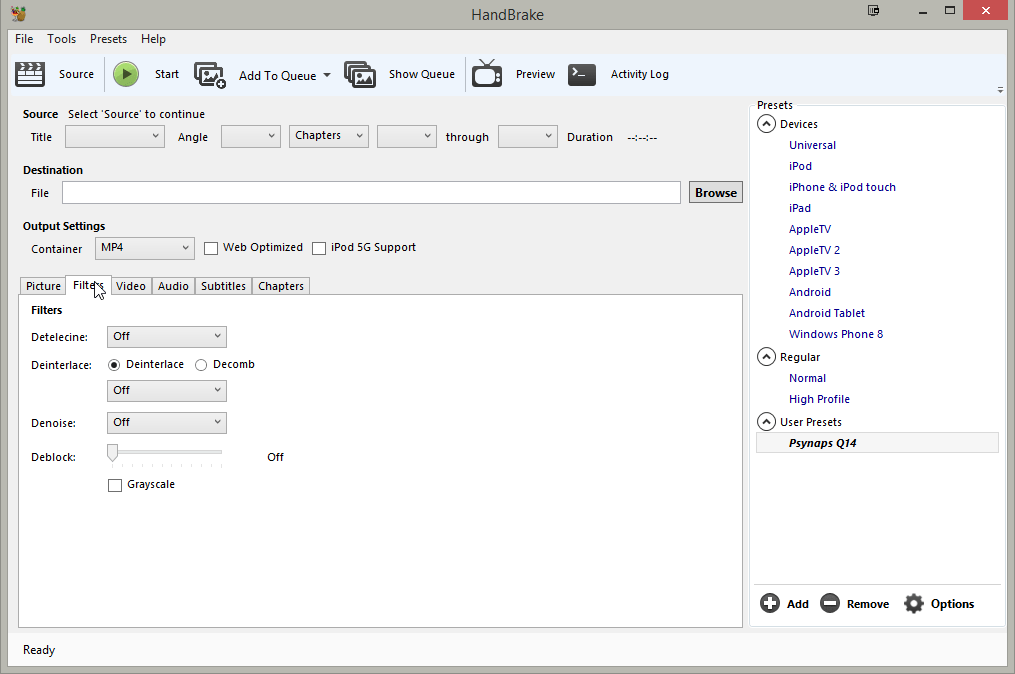1015x674 pixels.
Task: Open the start chapter dropdown before 'through'
Action: (x=407, y=136)
